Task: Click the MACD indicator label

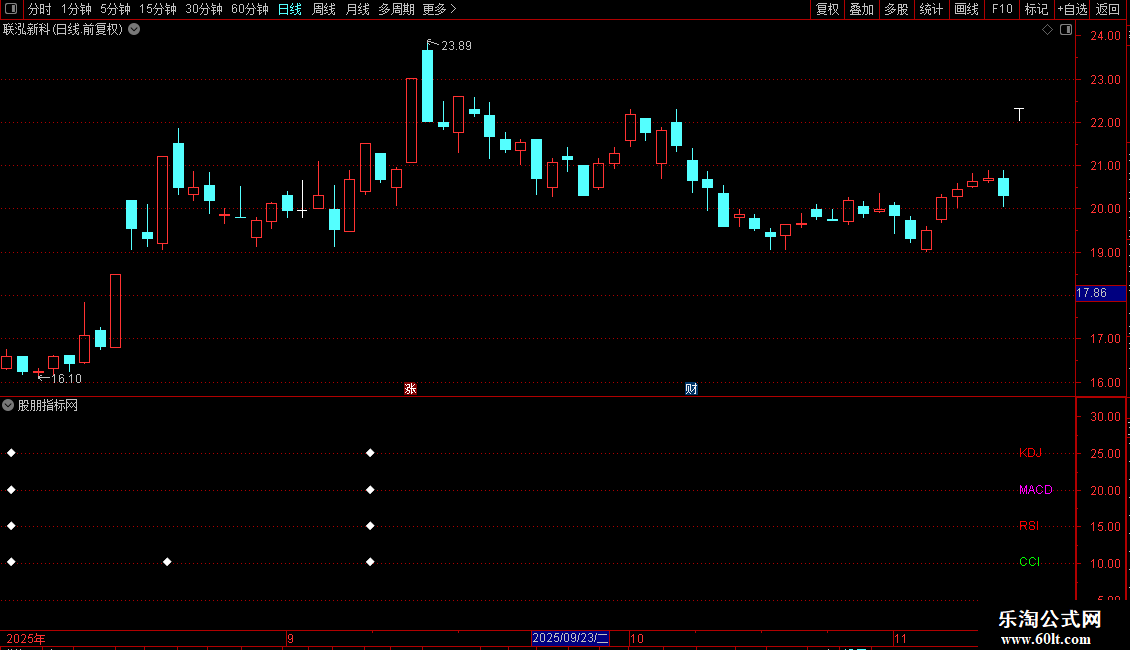Action: 1036,490
